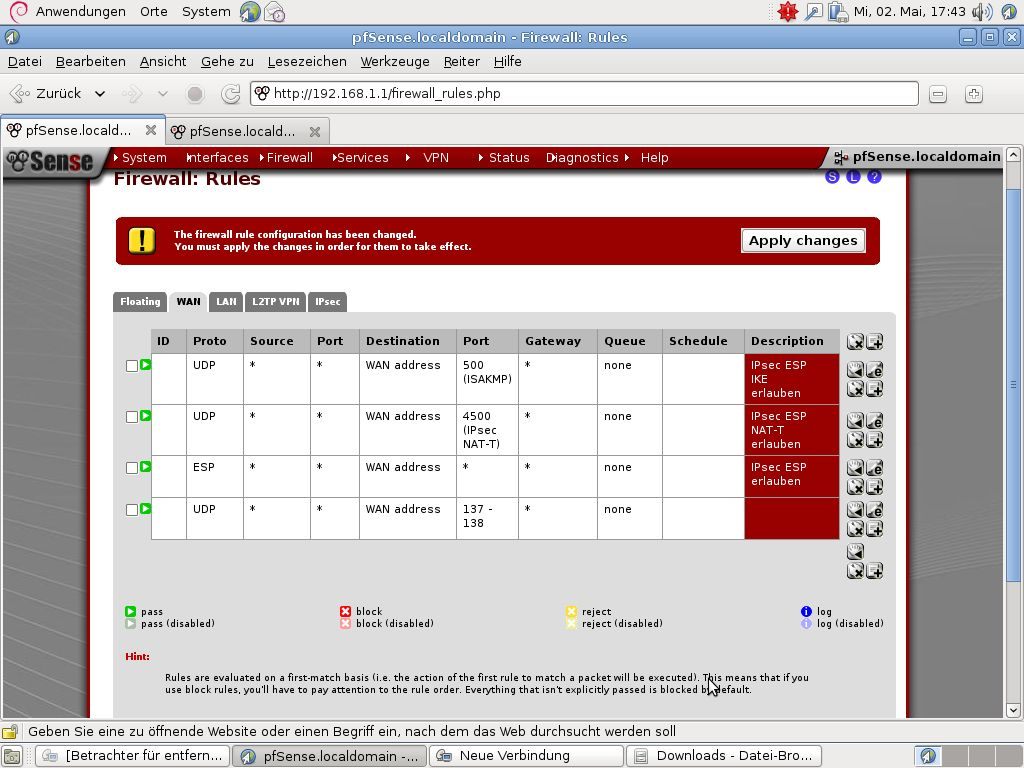Select the checkbox for the ESP protocol rule
The height and width of the screenshot is (768, 1024).
132,468
